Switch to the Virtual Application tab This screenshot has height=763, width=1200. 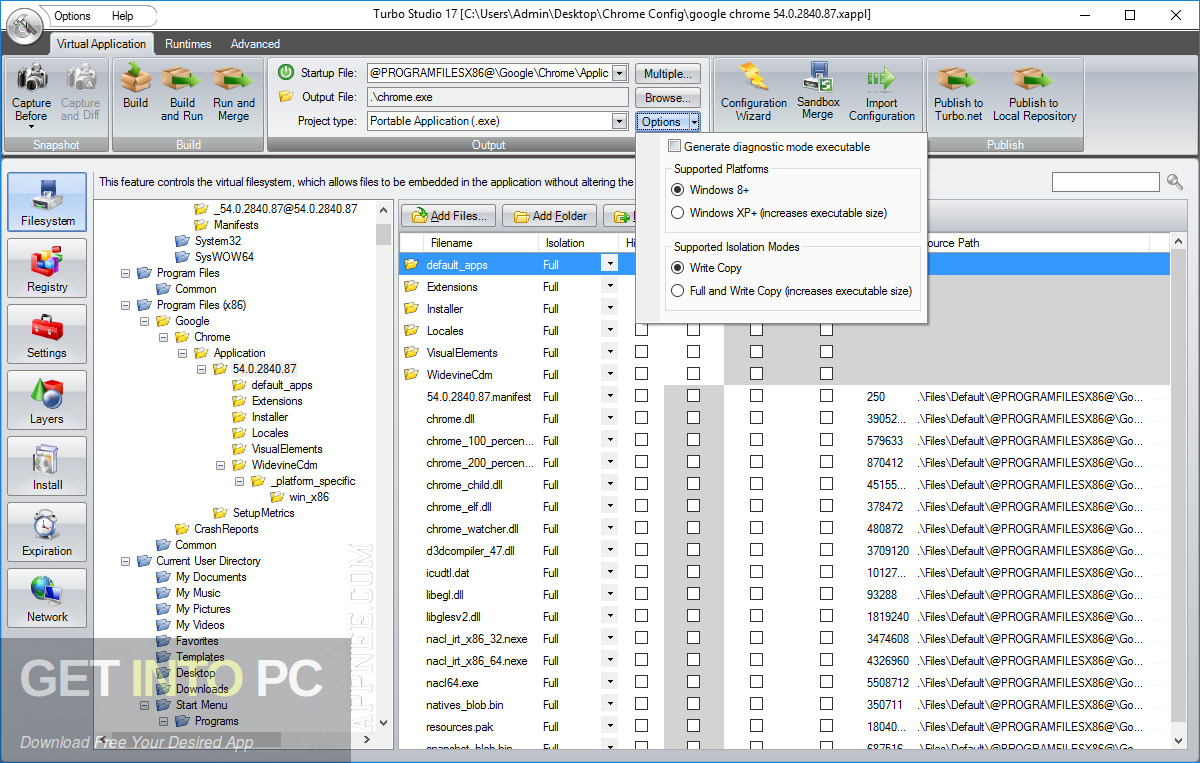coord(101,44)
